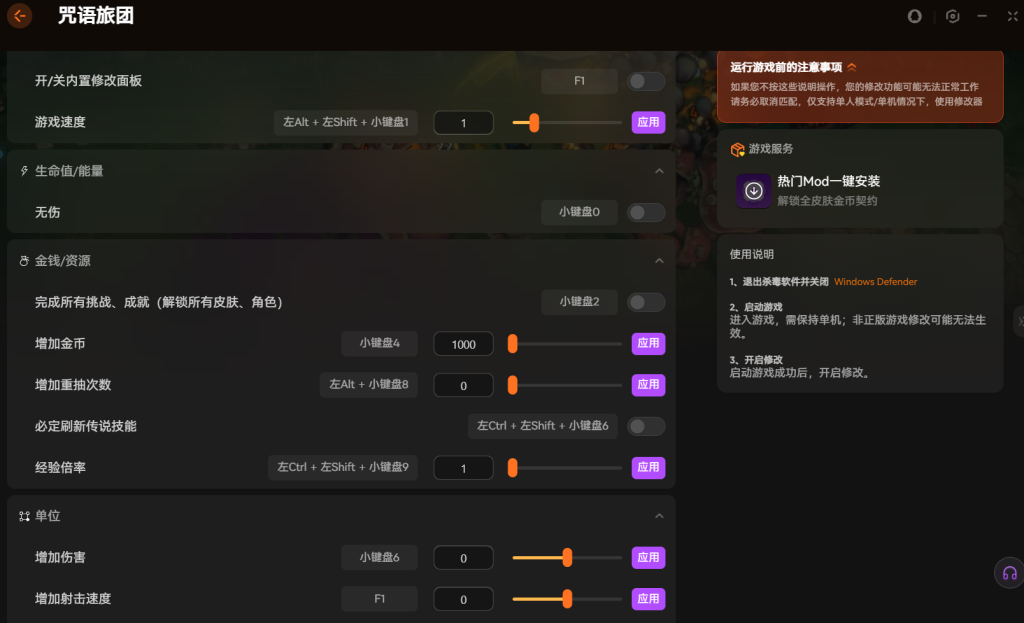Apply the 增加金币 value
The image size is (1024, 623).
point(648,343)
